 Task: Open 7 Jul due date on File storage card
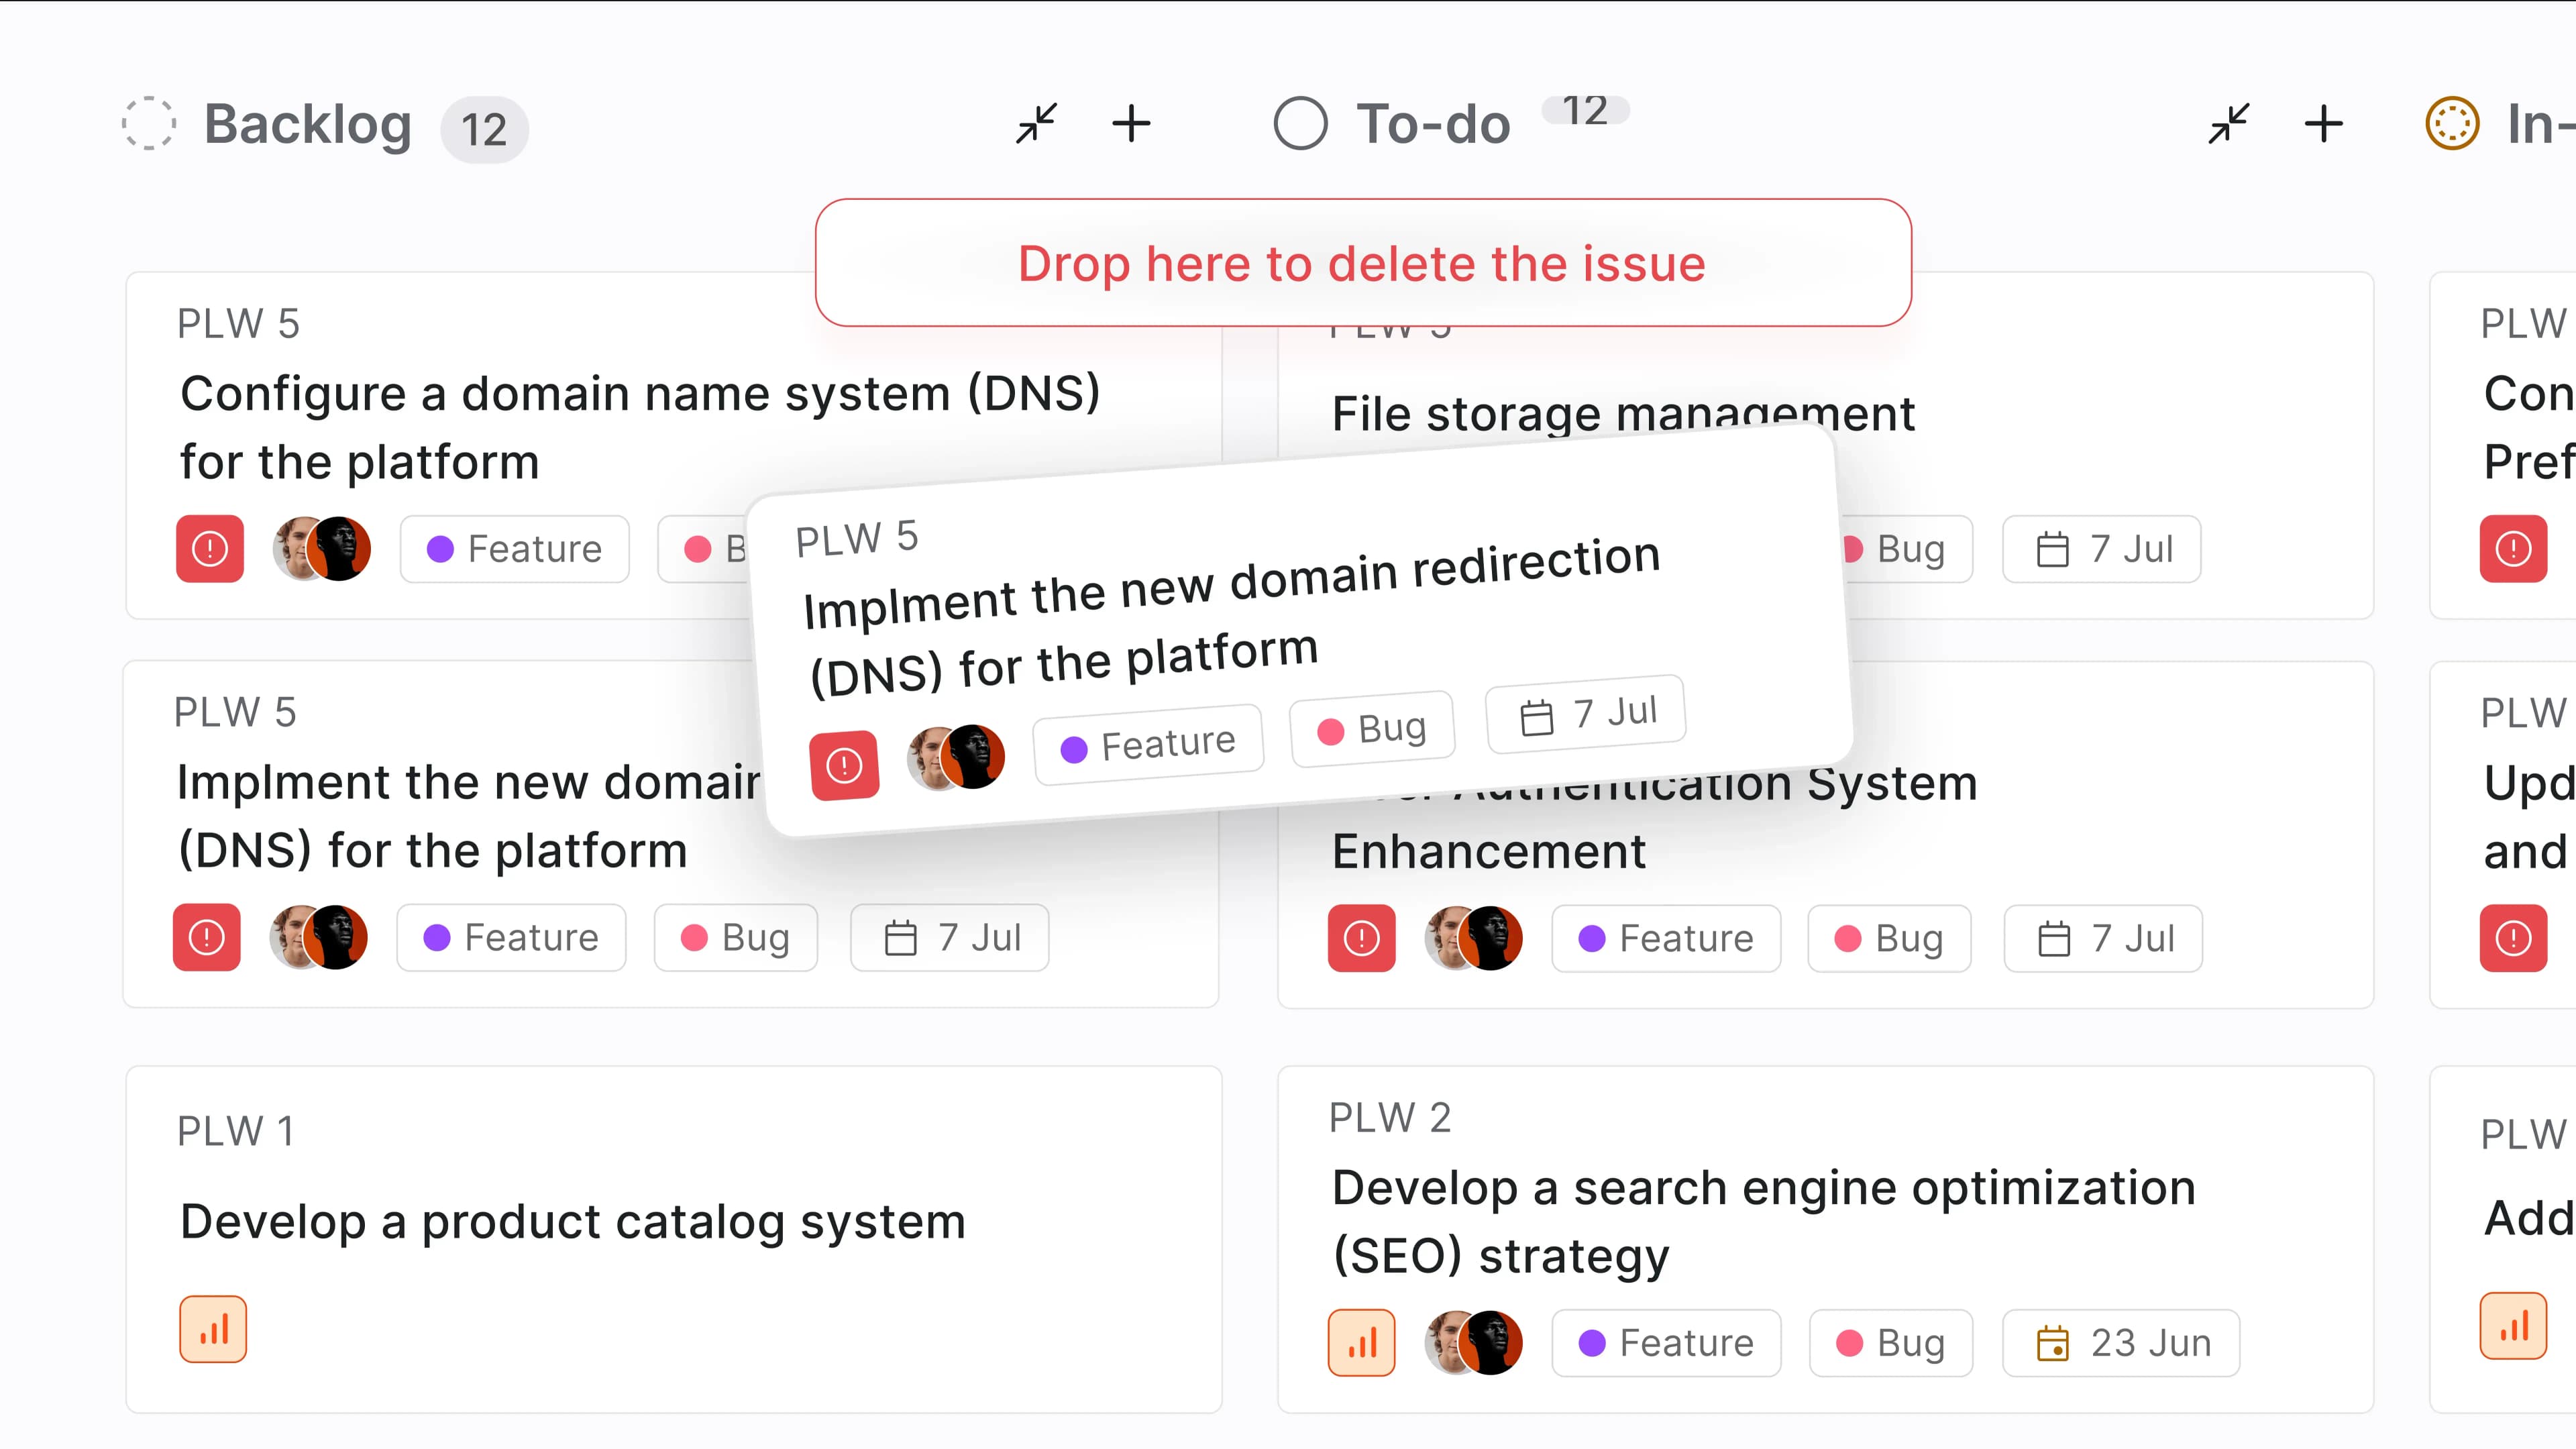[x=2102, y=548]
